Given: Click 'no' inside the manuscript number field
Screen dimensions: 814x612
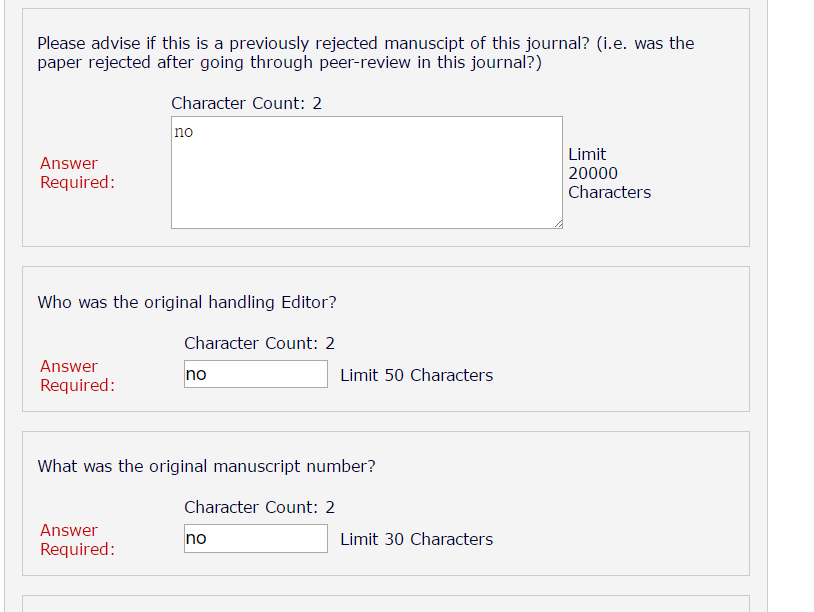Looking at the screenshot, I should pyautogui.click(x=196, y=539).
